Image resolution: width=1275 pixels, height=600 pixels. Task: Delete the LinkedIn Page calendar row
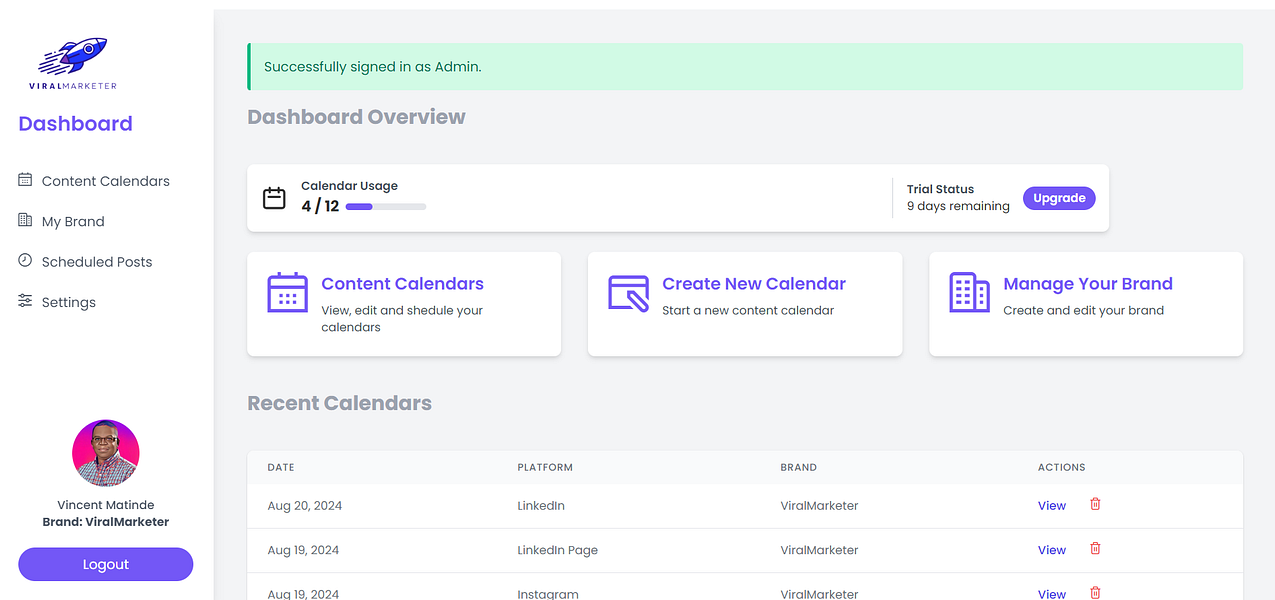[1095, 548]
